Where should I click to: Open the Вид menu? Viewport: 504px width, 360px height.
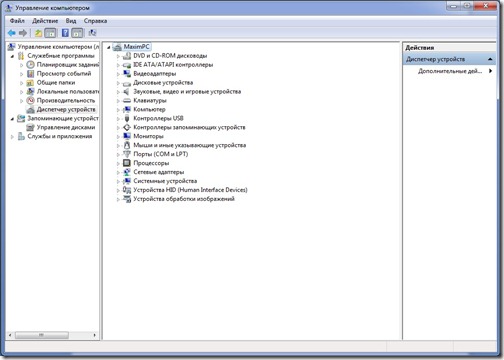[71, 21]
